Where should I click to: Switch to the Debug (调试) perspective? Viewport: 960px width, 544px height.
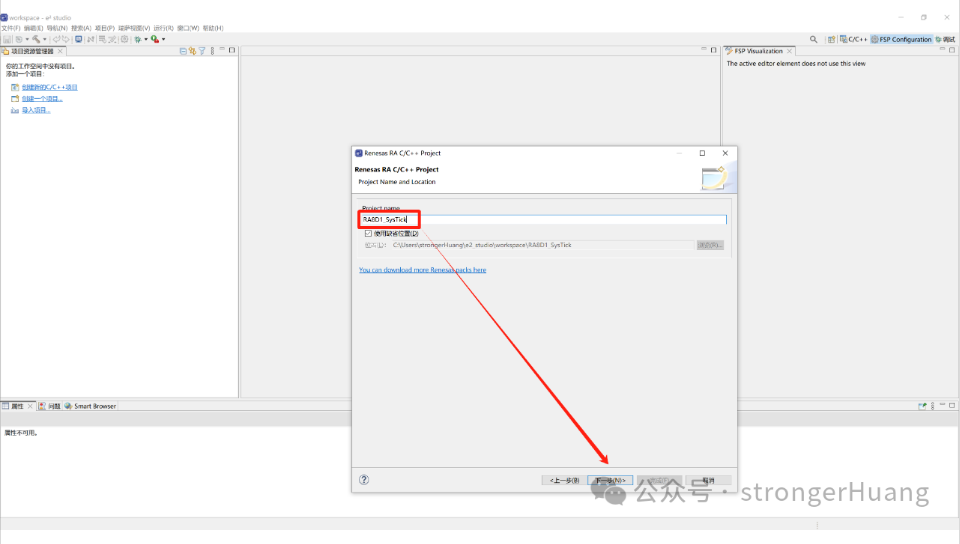tap(945, 39)
